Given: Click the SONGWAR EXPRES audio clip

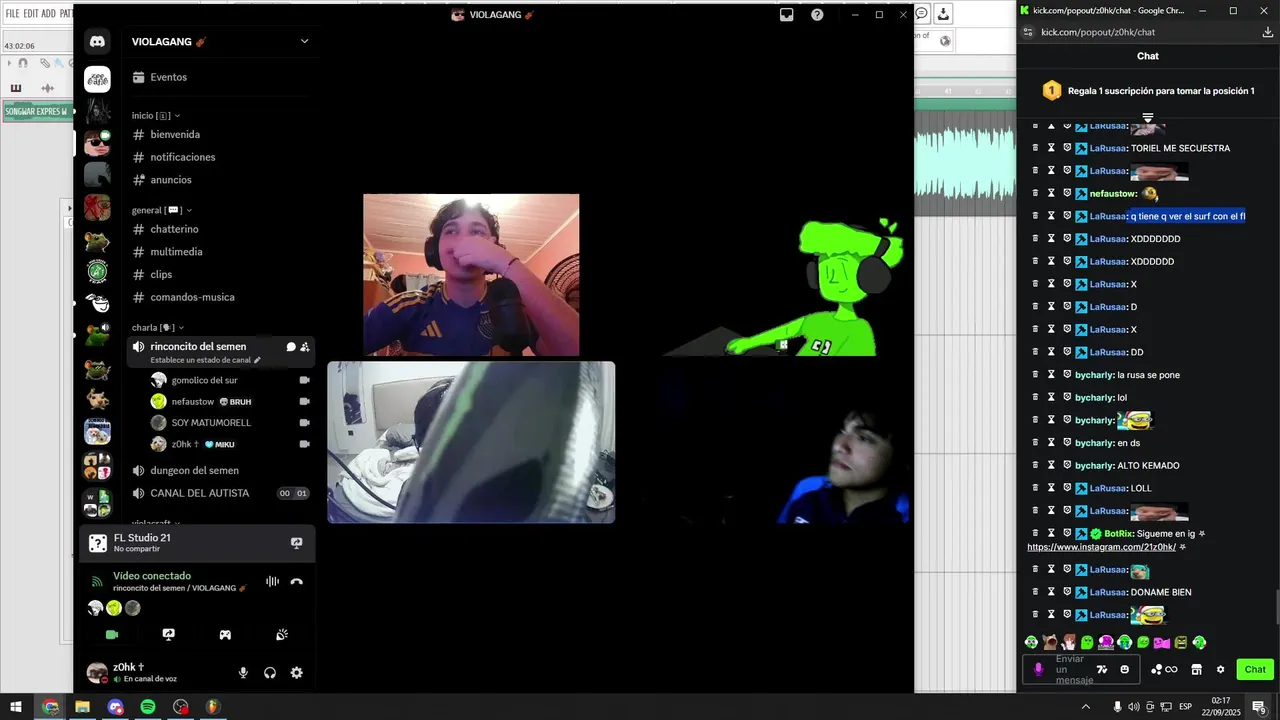Looking at the screenshot, I should tap(36, 111).
